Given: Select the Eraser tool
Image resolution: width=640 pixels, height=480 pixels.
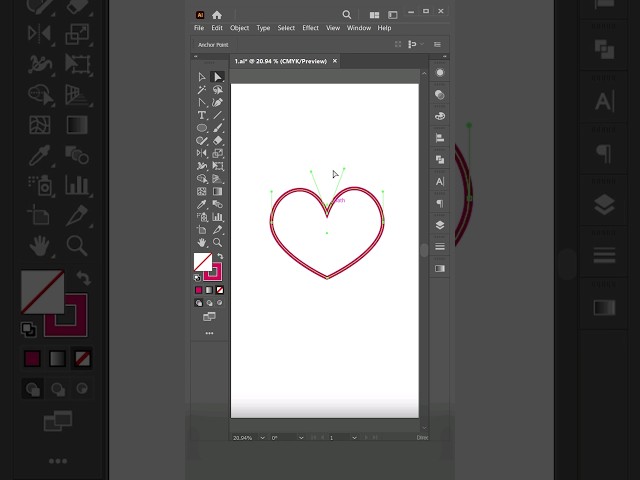Looking at the screenshot, I should point(218,140).
